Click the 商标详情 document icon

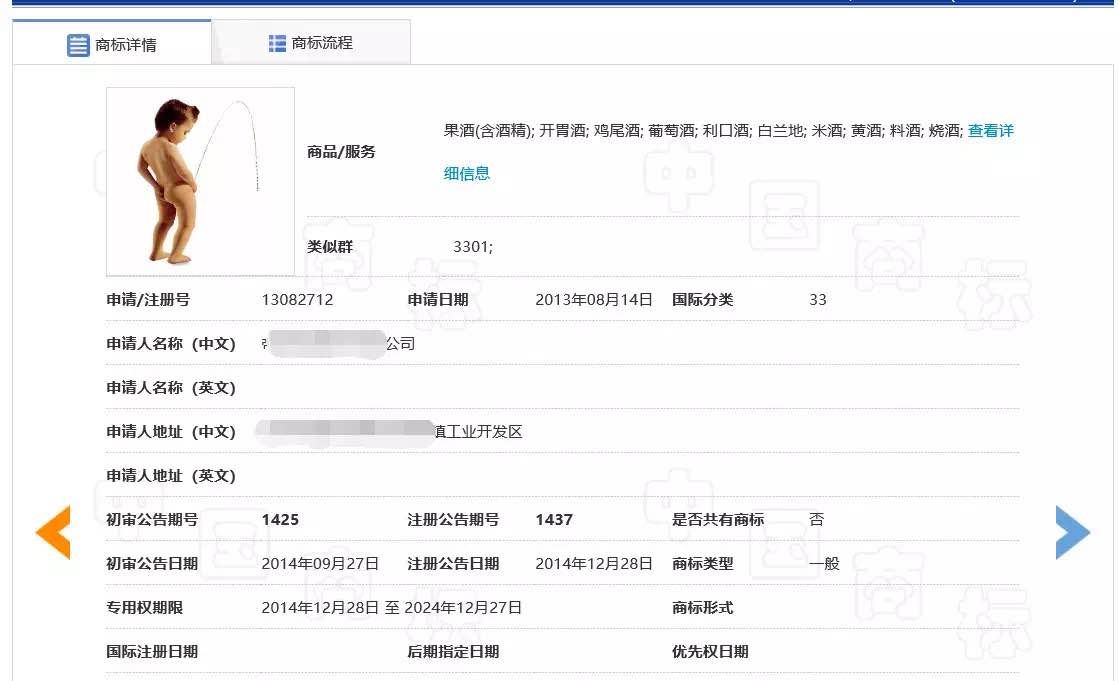(78, 45)
